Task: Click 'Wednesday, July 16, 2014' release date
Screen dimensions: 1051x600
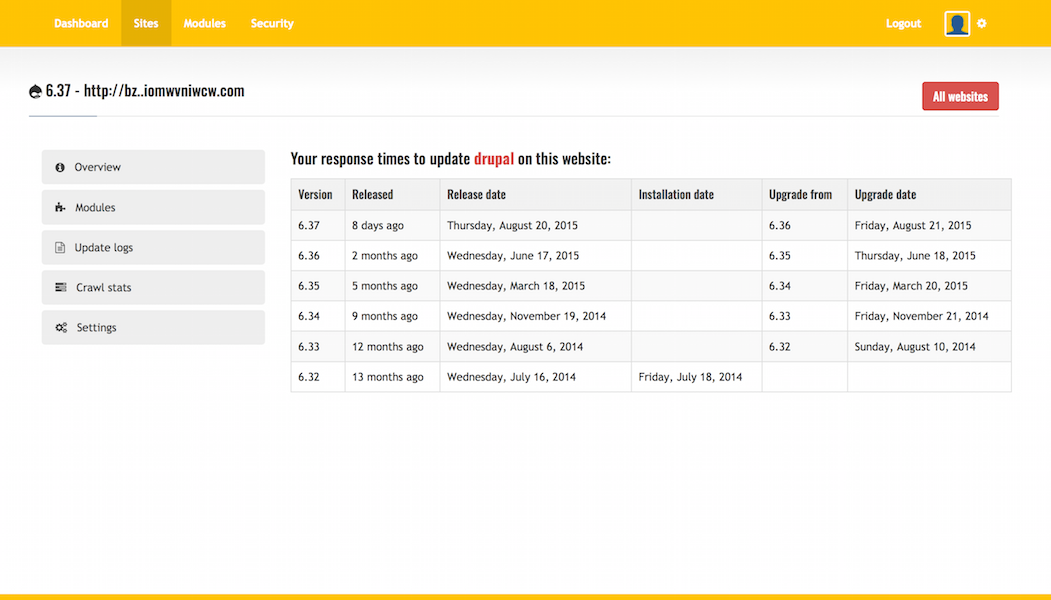Action: 511,377
